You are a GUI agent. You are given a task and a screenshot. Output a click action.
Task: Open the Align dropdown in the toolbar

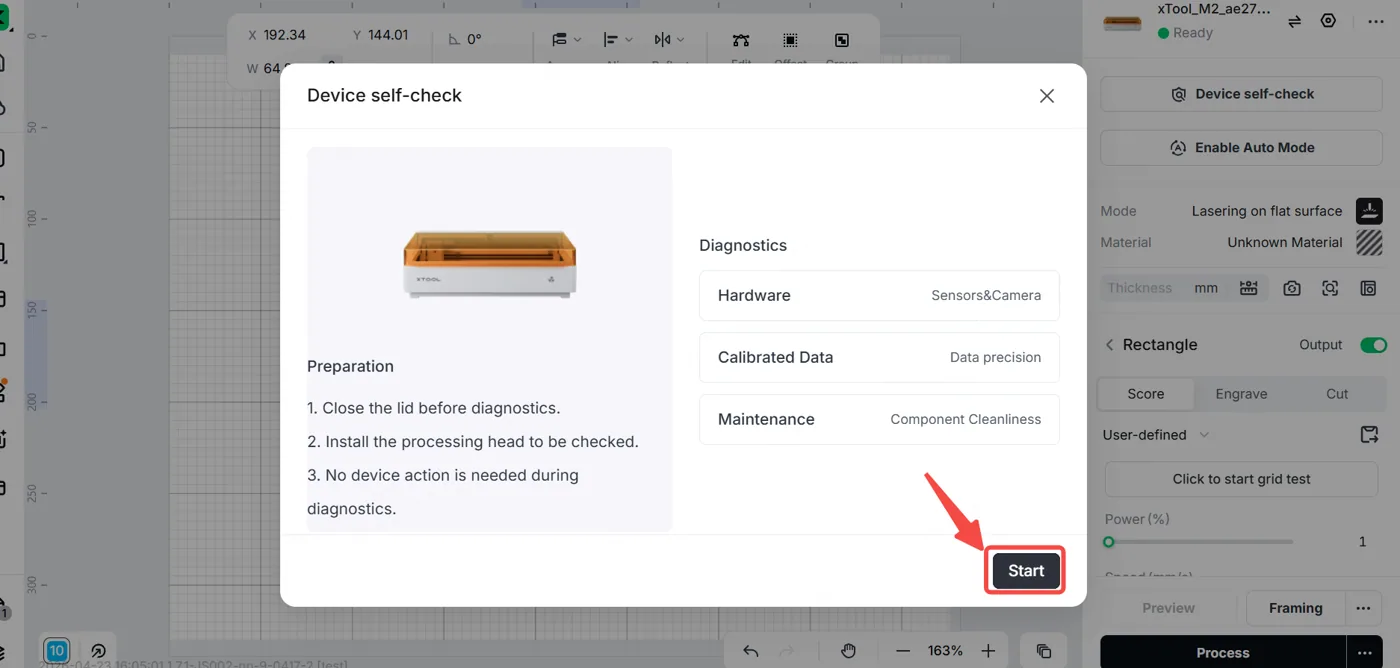pyautogui.click(x=618, y=39)
